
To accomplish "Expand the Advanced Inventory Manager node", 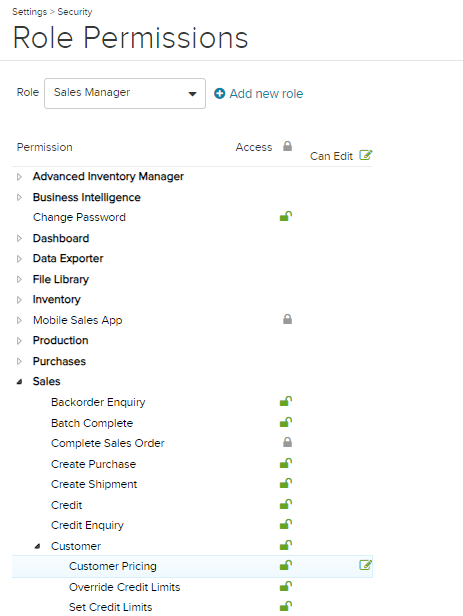I will point(19,177).
